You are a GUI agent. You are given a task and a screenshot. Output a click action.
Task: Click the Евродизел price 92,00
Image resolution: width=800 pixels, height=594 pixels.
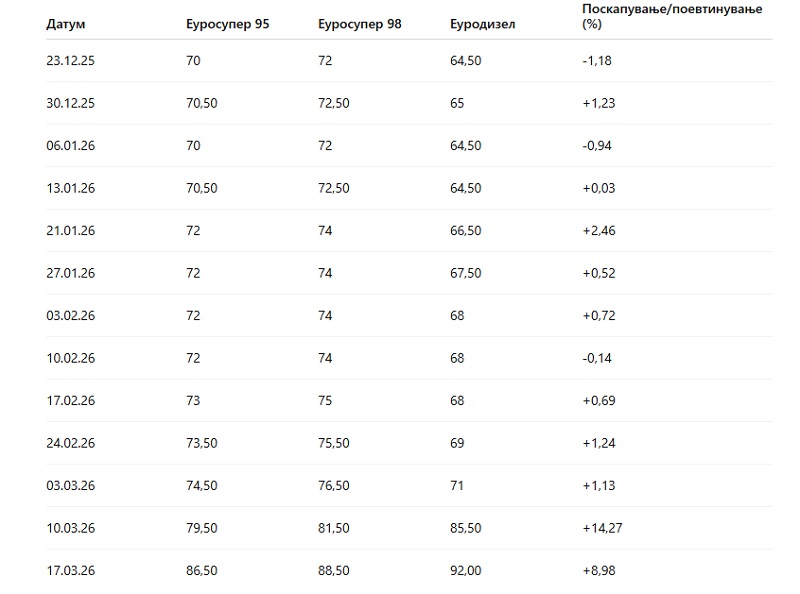pos(467,571)
